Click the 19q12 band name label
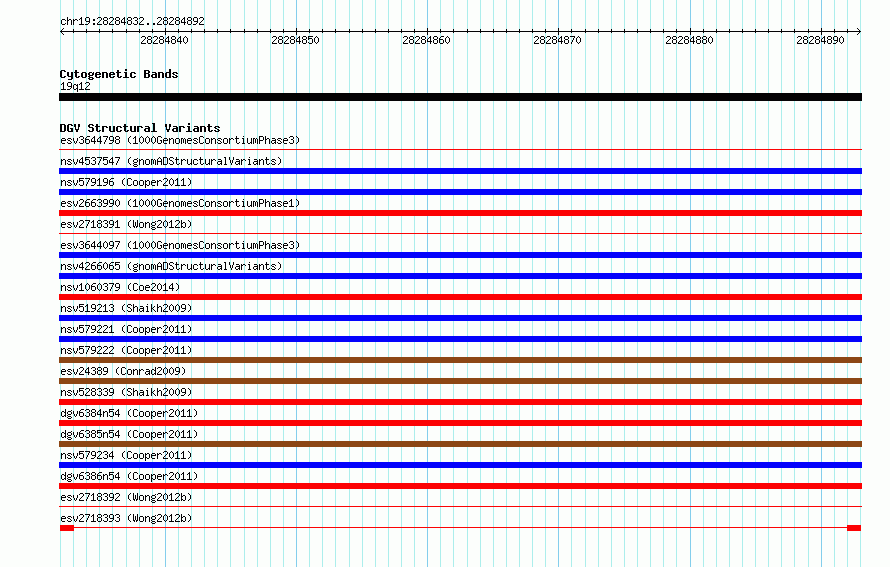This screenshot has height=567, width=890. point(75,86)
